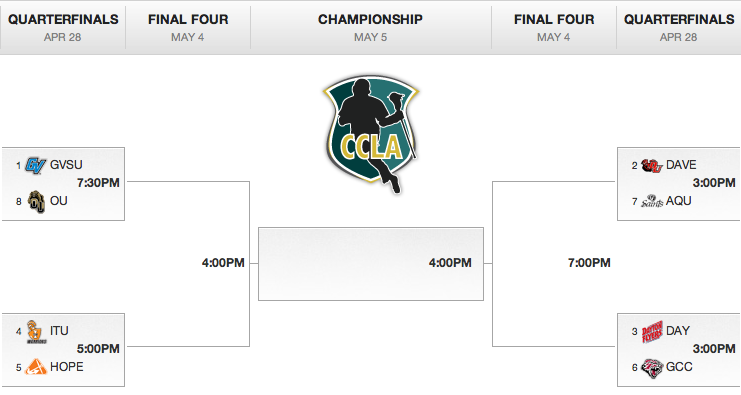Click the GCC tiger logo icon

pos(652,368)
